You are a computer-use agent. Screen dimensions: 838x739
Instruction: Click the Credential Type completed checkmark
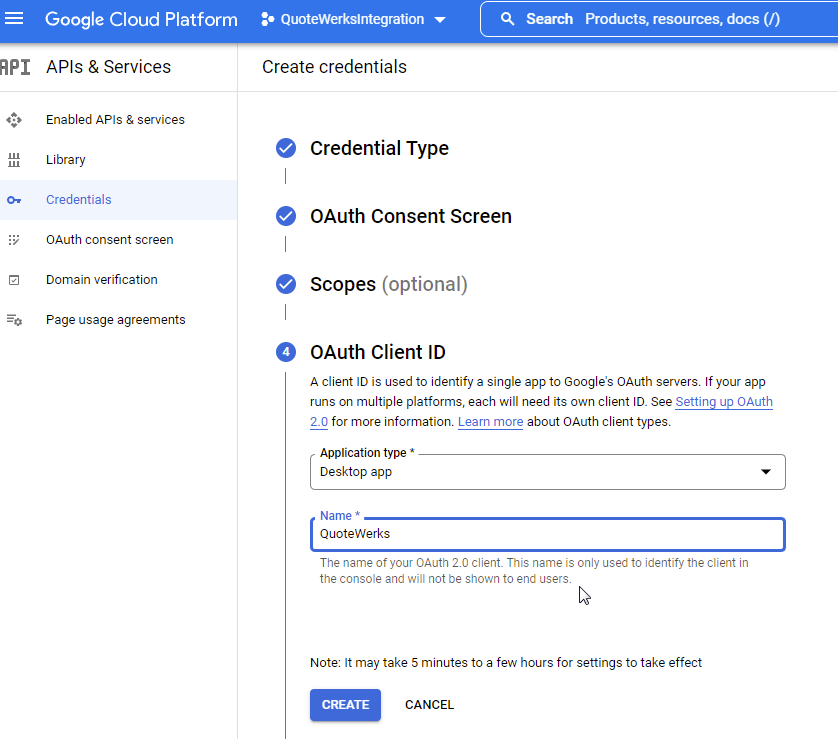pyautogui.click(x=286, y=149)
